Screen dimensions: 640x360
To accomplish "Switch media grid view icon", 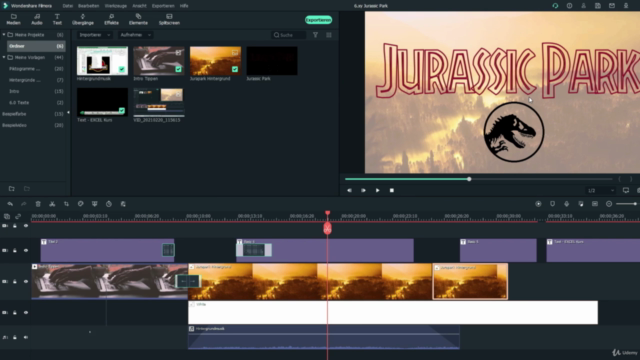I will [x=329, y=35].
